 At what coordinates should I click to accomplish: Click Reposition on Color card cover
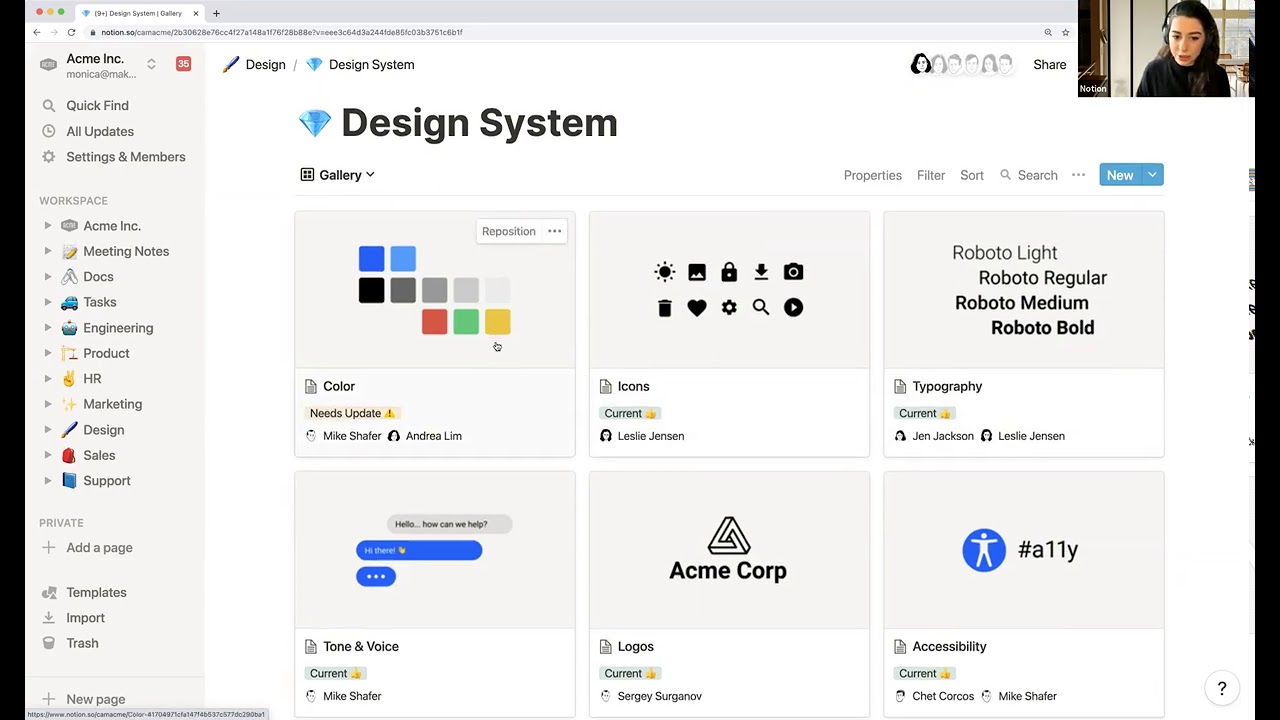[x=508, y=231]
